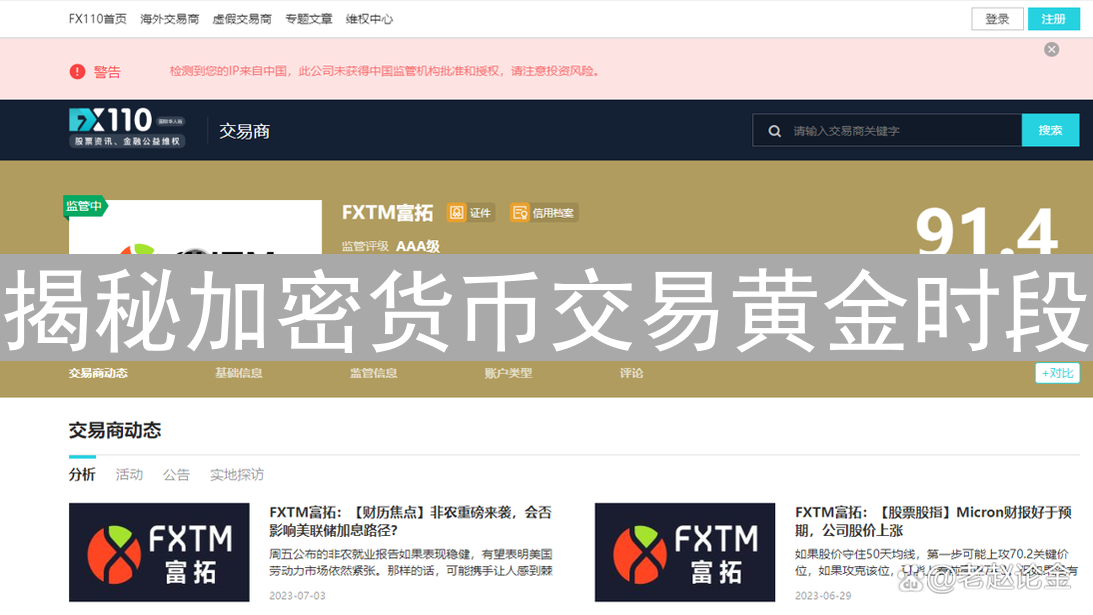
Task: Open the 证件 badge
Action: [471, 213]
